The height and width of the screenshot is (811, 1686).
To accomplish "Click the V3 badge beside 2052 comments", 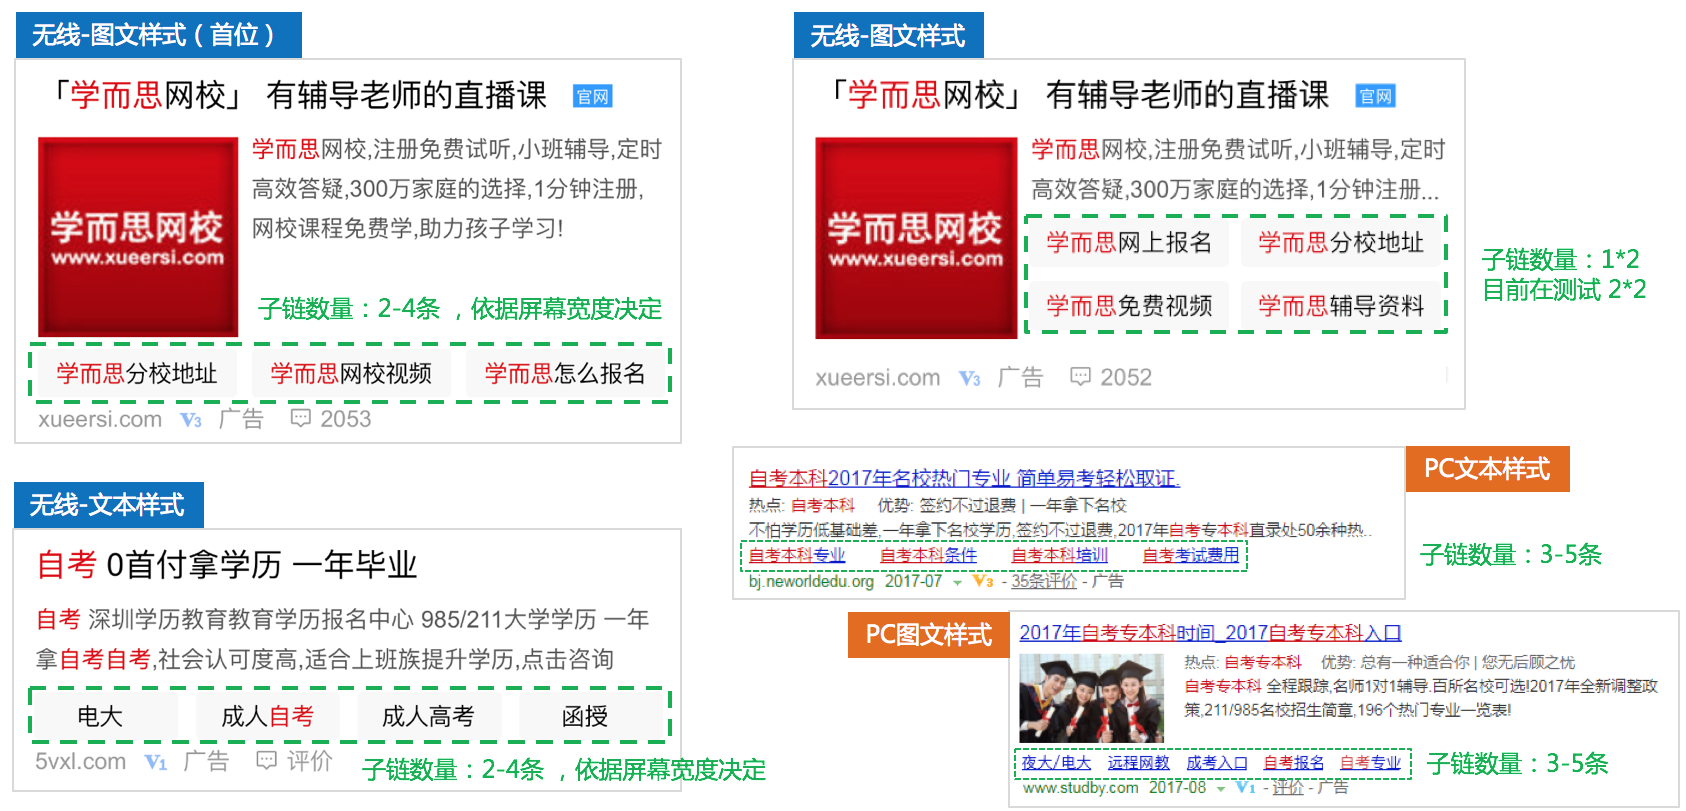I will [x=969, y=378].
